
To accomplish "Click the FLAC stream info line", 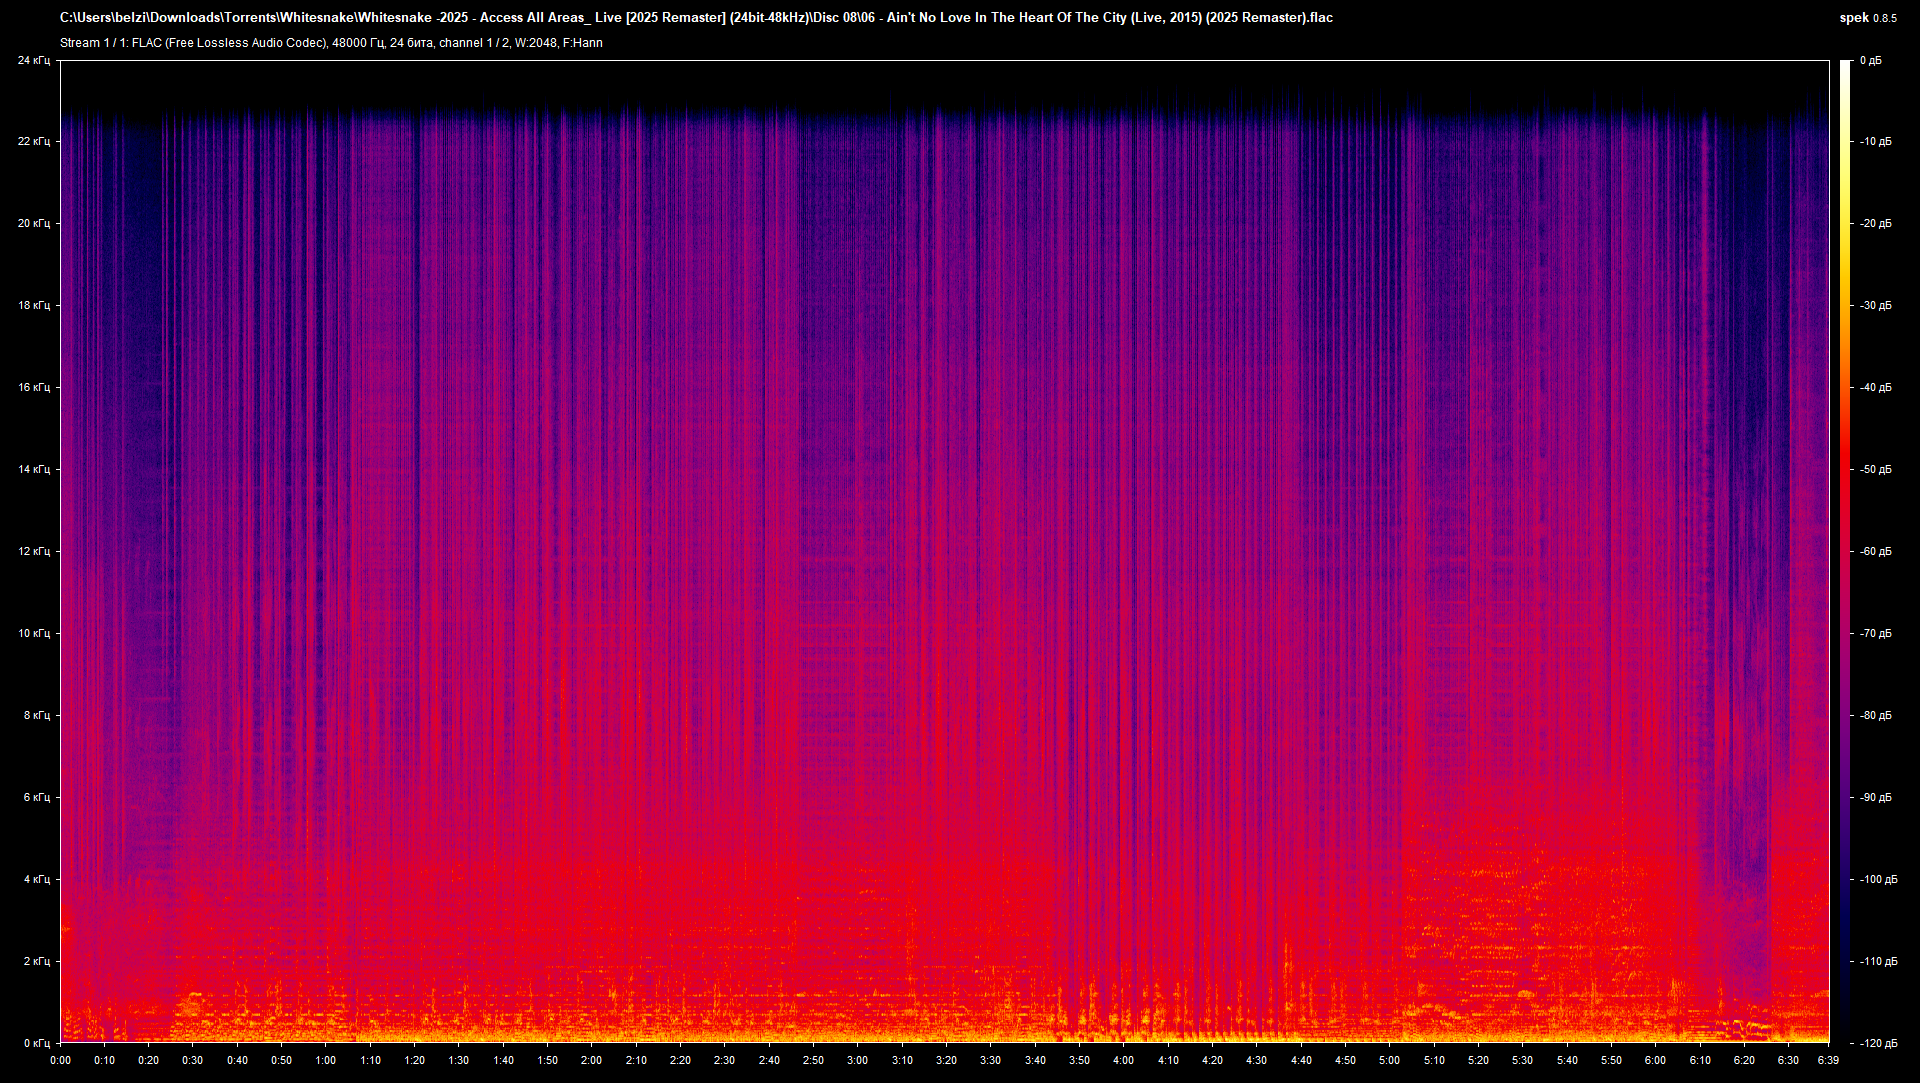I will (331, 43).
